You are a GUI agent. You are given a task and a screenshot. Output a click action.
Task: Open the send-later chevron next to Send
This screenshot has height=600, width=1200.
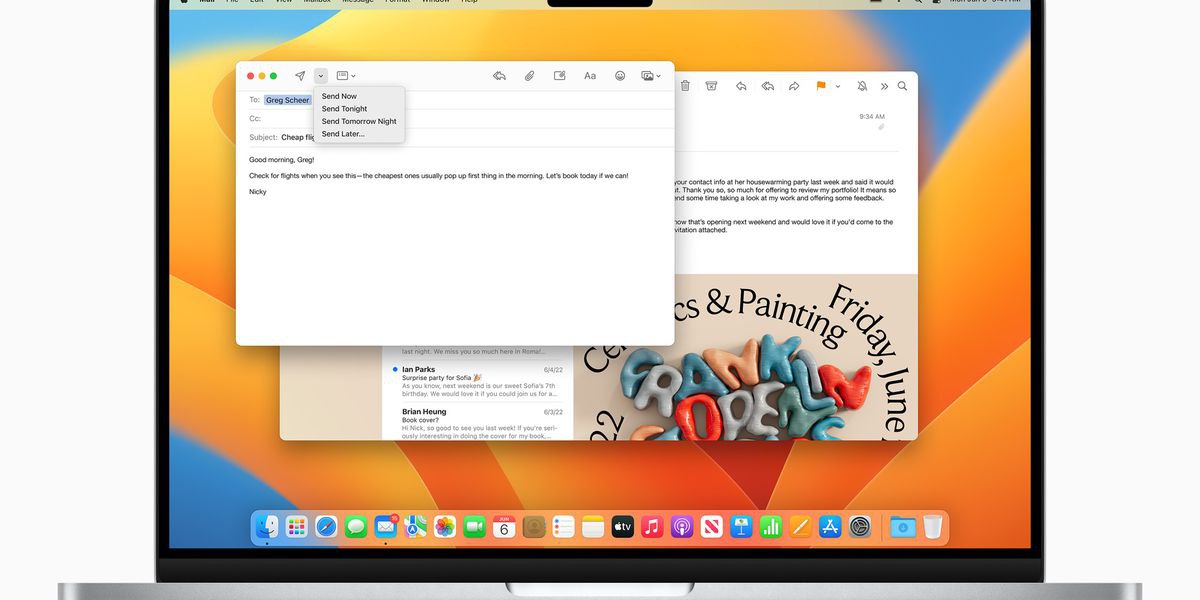point(321,76)
